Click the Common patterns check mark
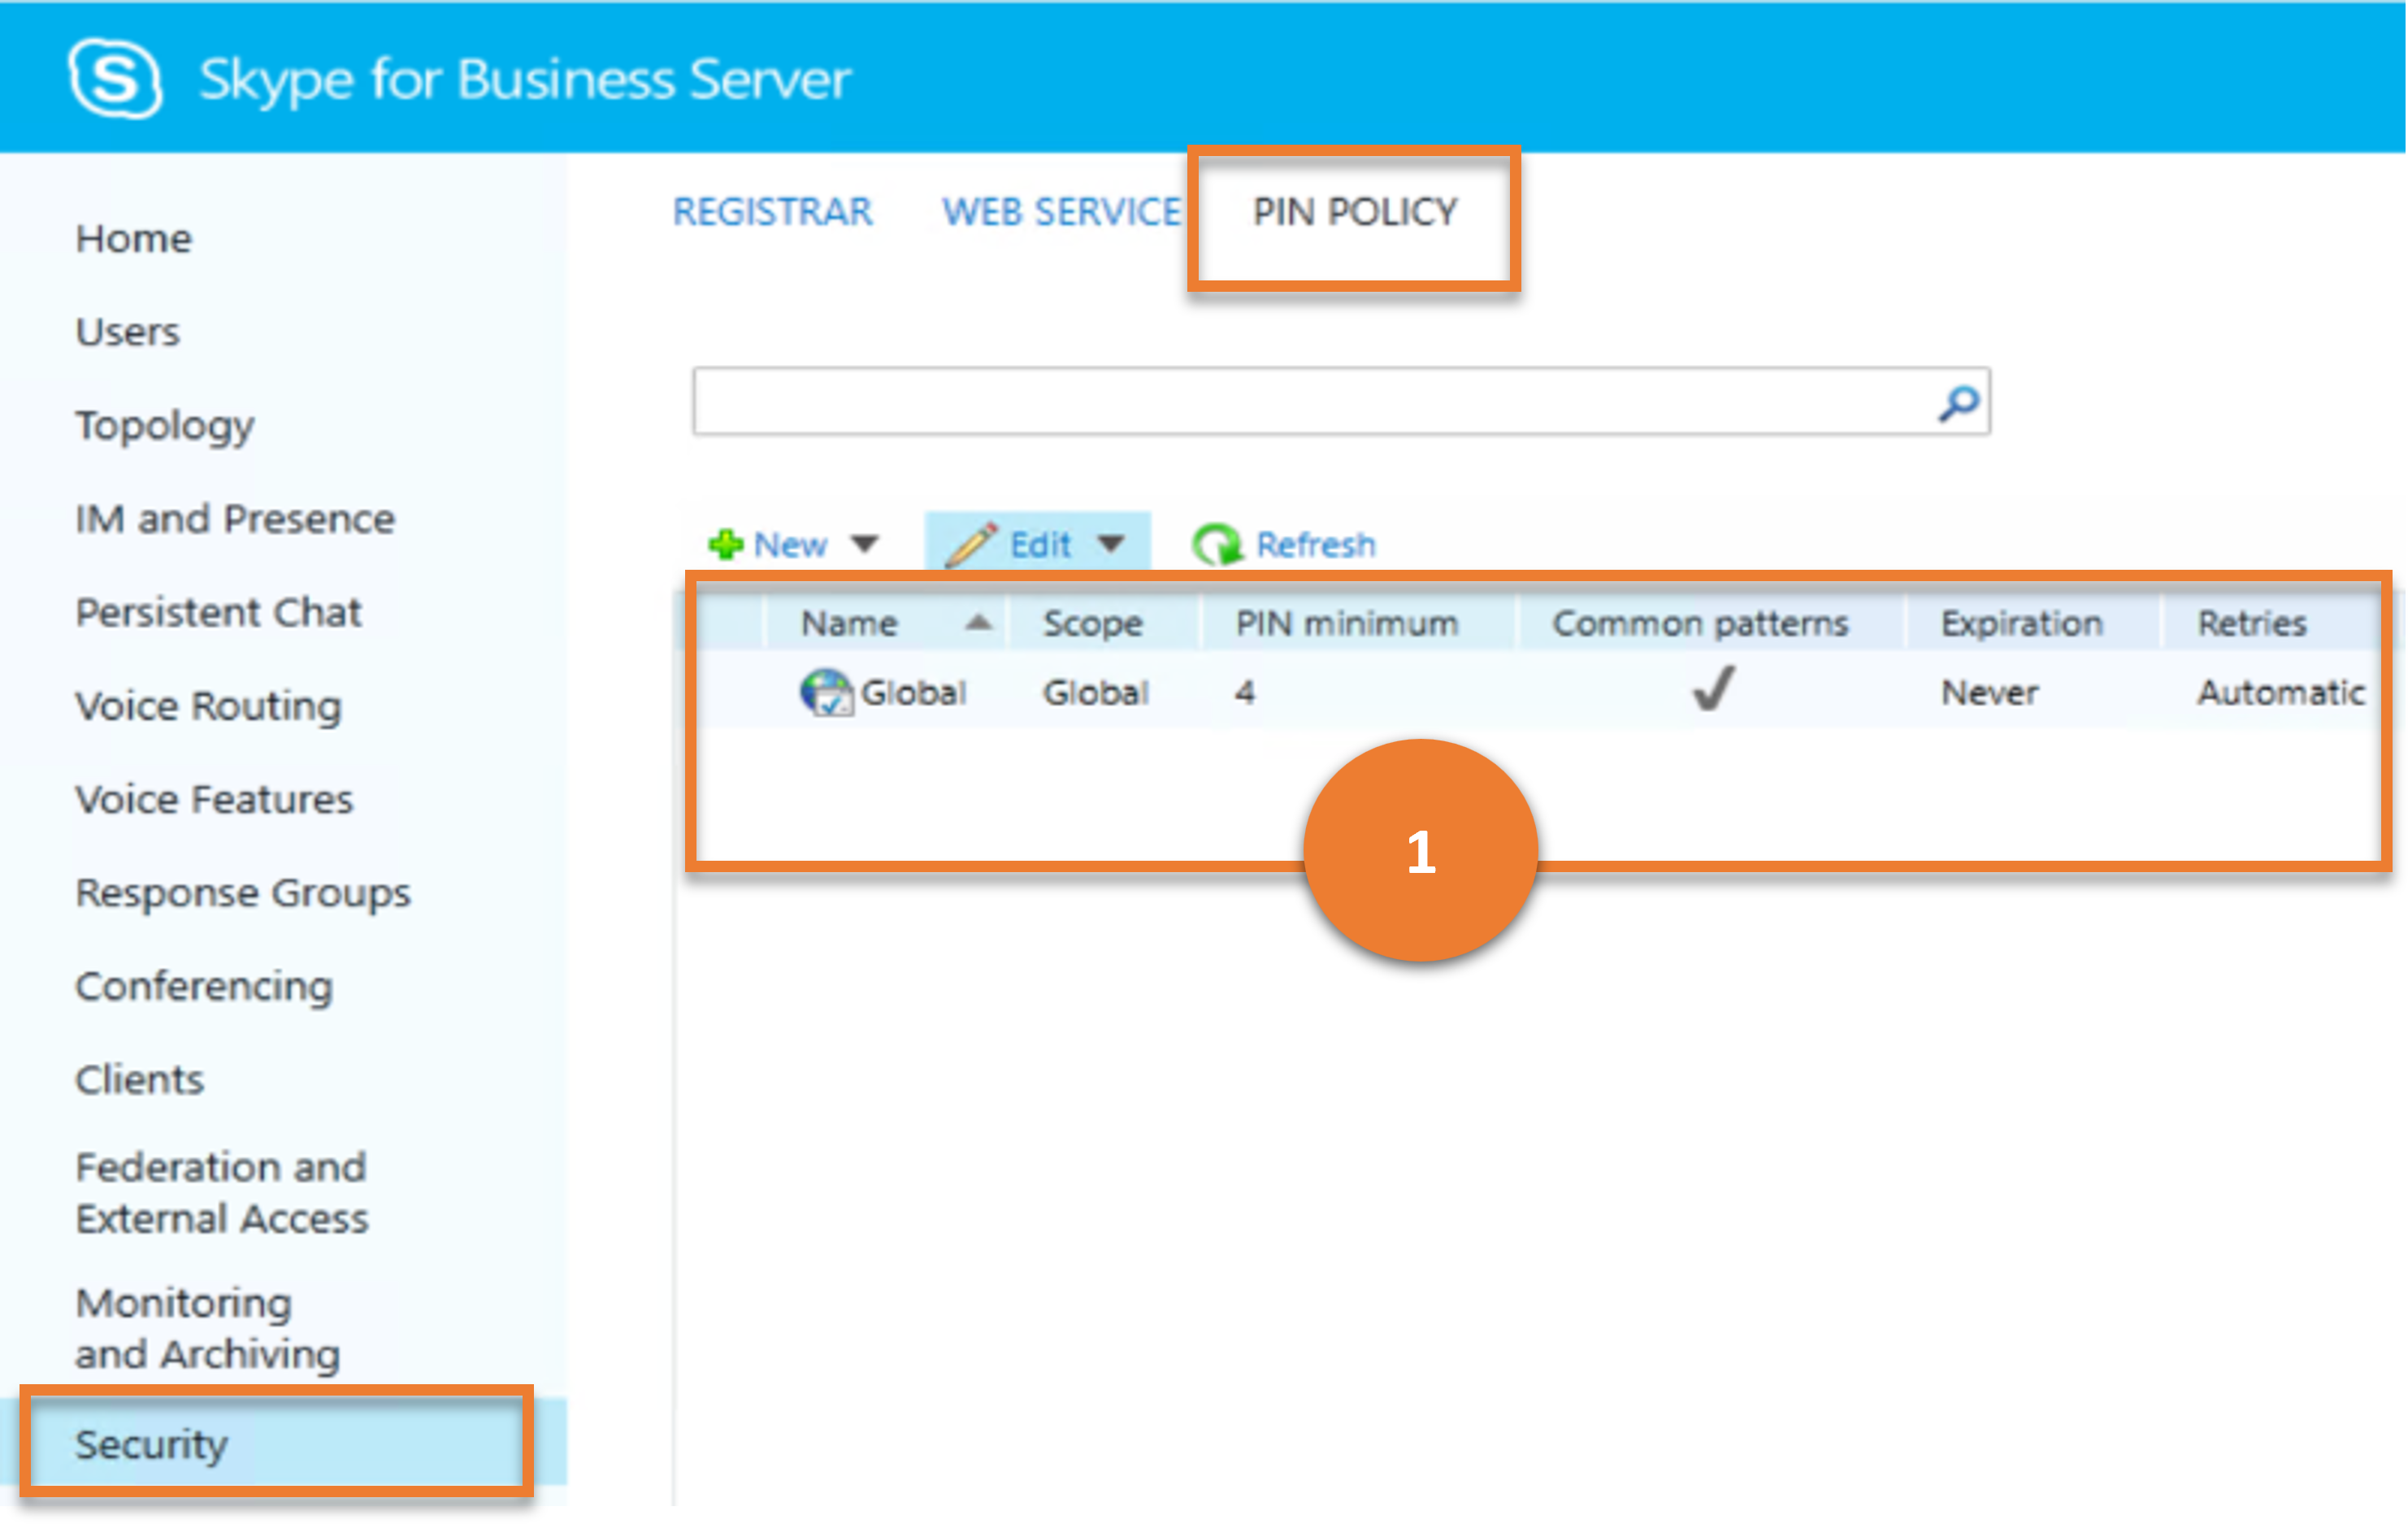Viewport: 2408px width, 1524px height. (1712, 688)
